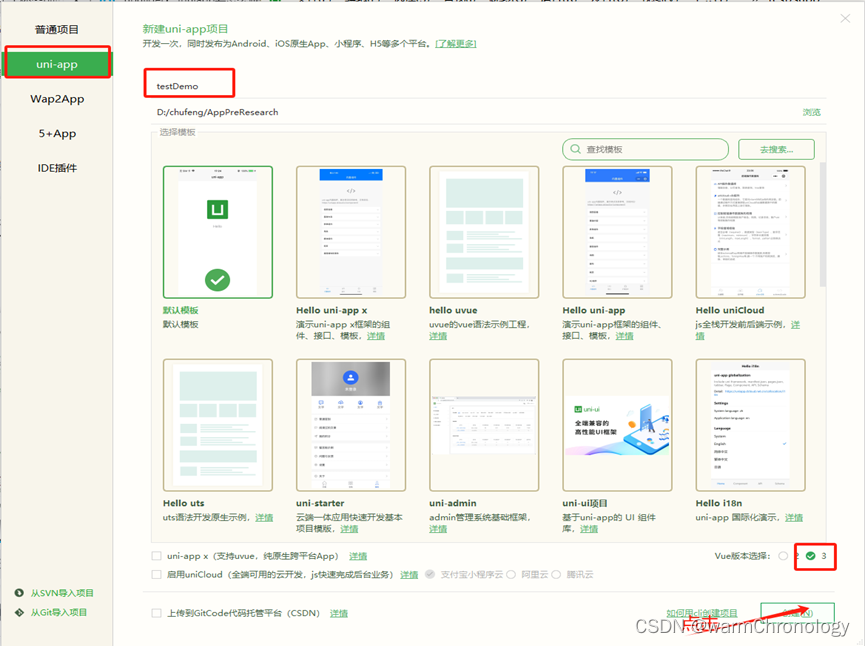
Task: Click the SVN import icon
Action: pos(19,592)
